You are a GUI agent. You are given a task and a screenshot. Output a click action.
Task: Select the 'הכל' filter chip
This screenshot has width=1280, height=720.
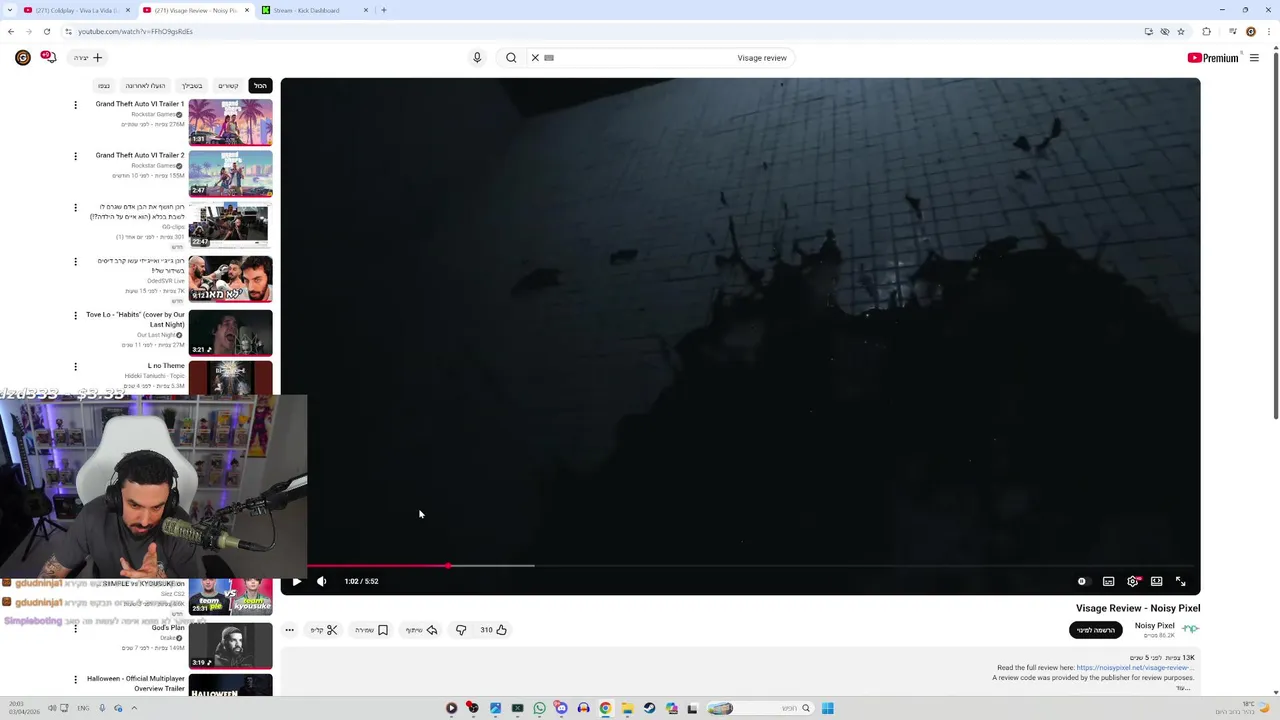click(x=260, y=86)
